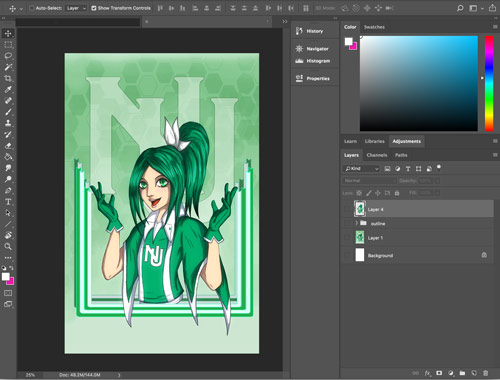Select the History Brush tool
The height and width of the screenshot is (380, 500).
(x=8, y=134)
